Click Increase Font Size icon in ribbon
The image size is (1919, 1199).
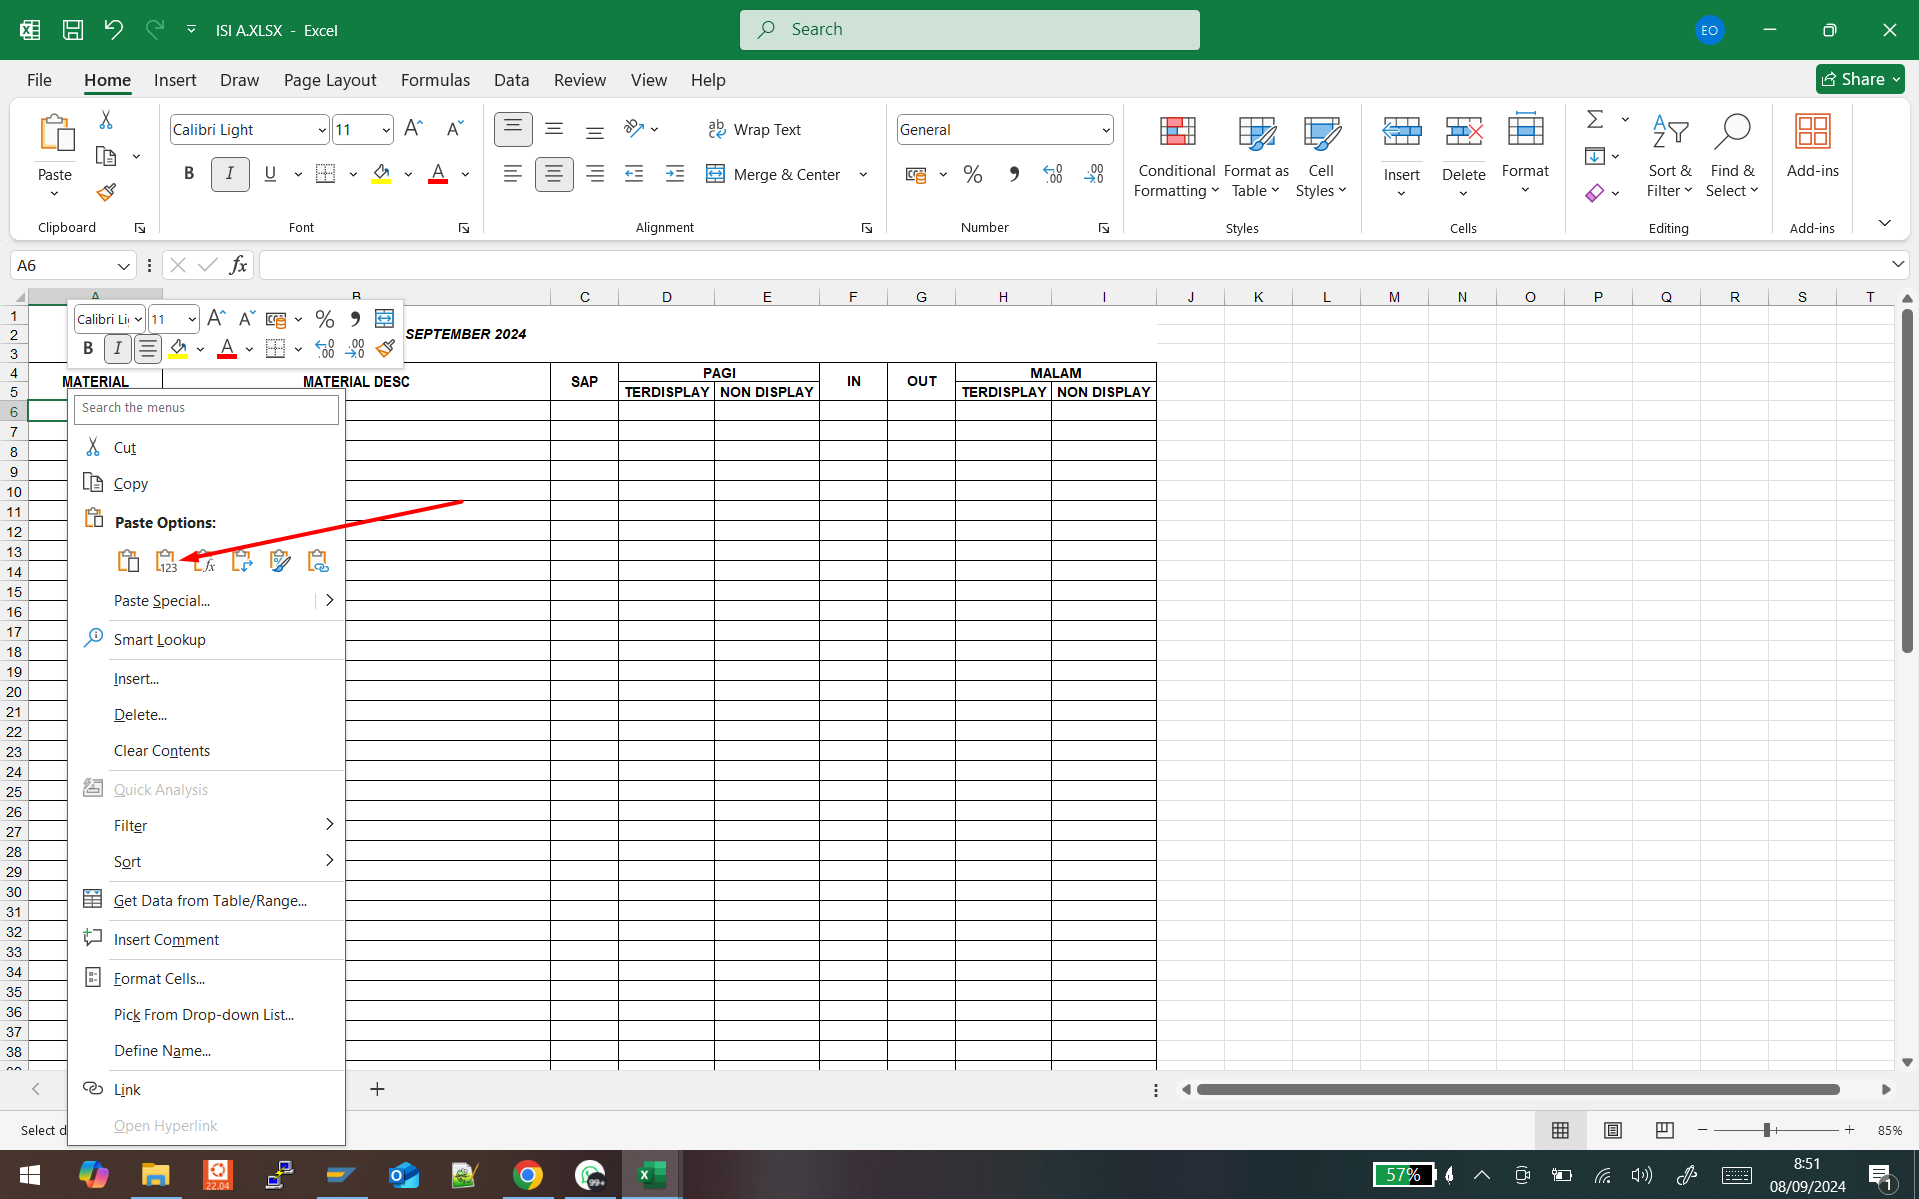413,129
